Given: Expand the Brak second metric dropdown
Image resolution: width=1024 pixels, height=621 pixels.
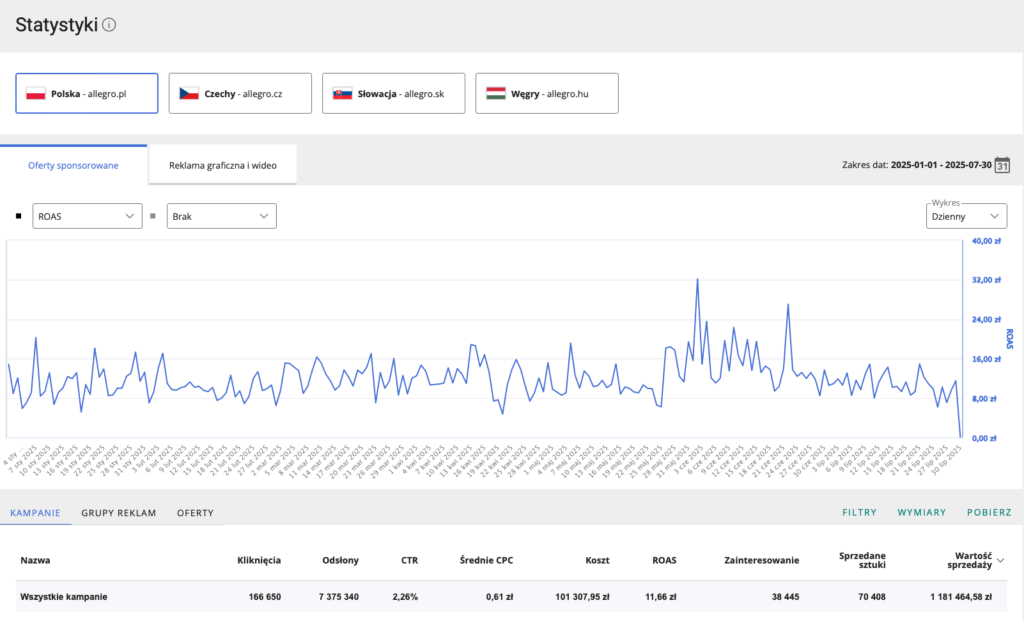Looking at the screenshot, I should pos(221,215).
